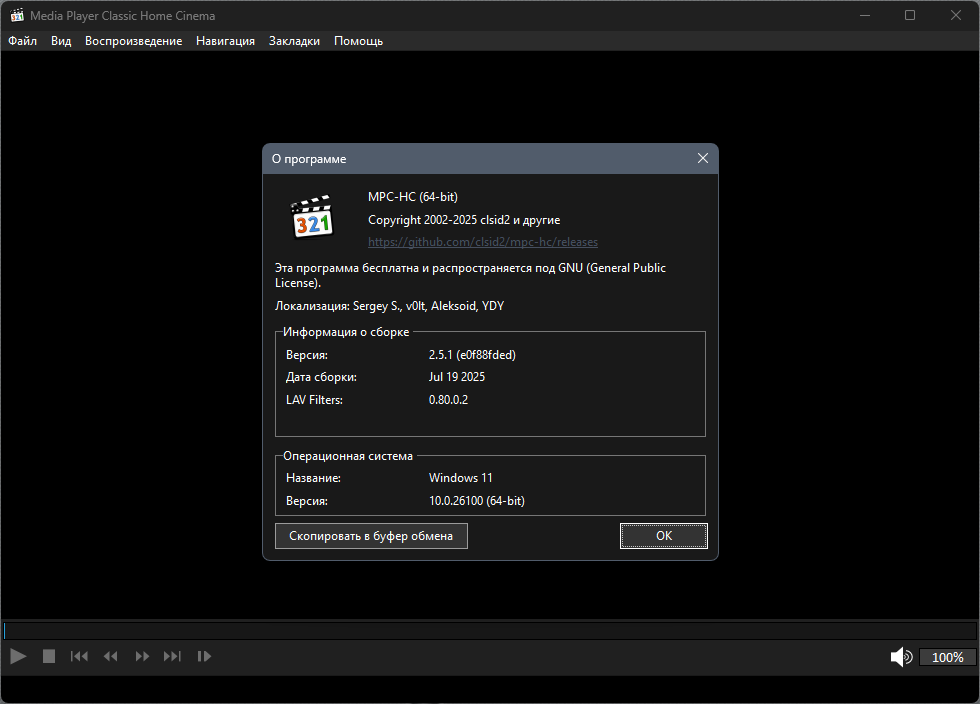The width and height of the screenshot is (980, 704).
Task: Click the MPC-HC 321 clapperboard logo
Action: pos(312,217)
